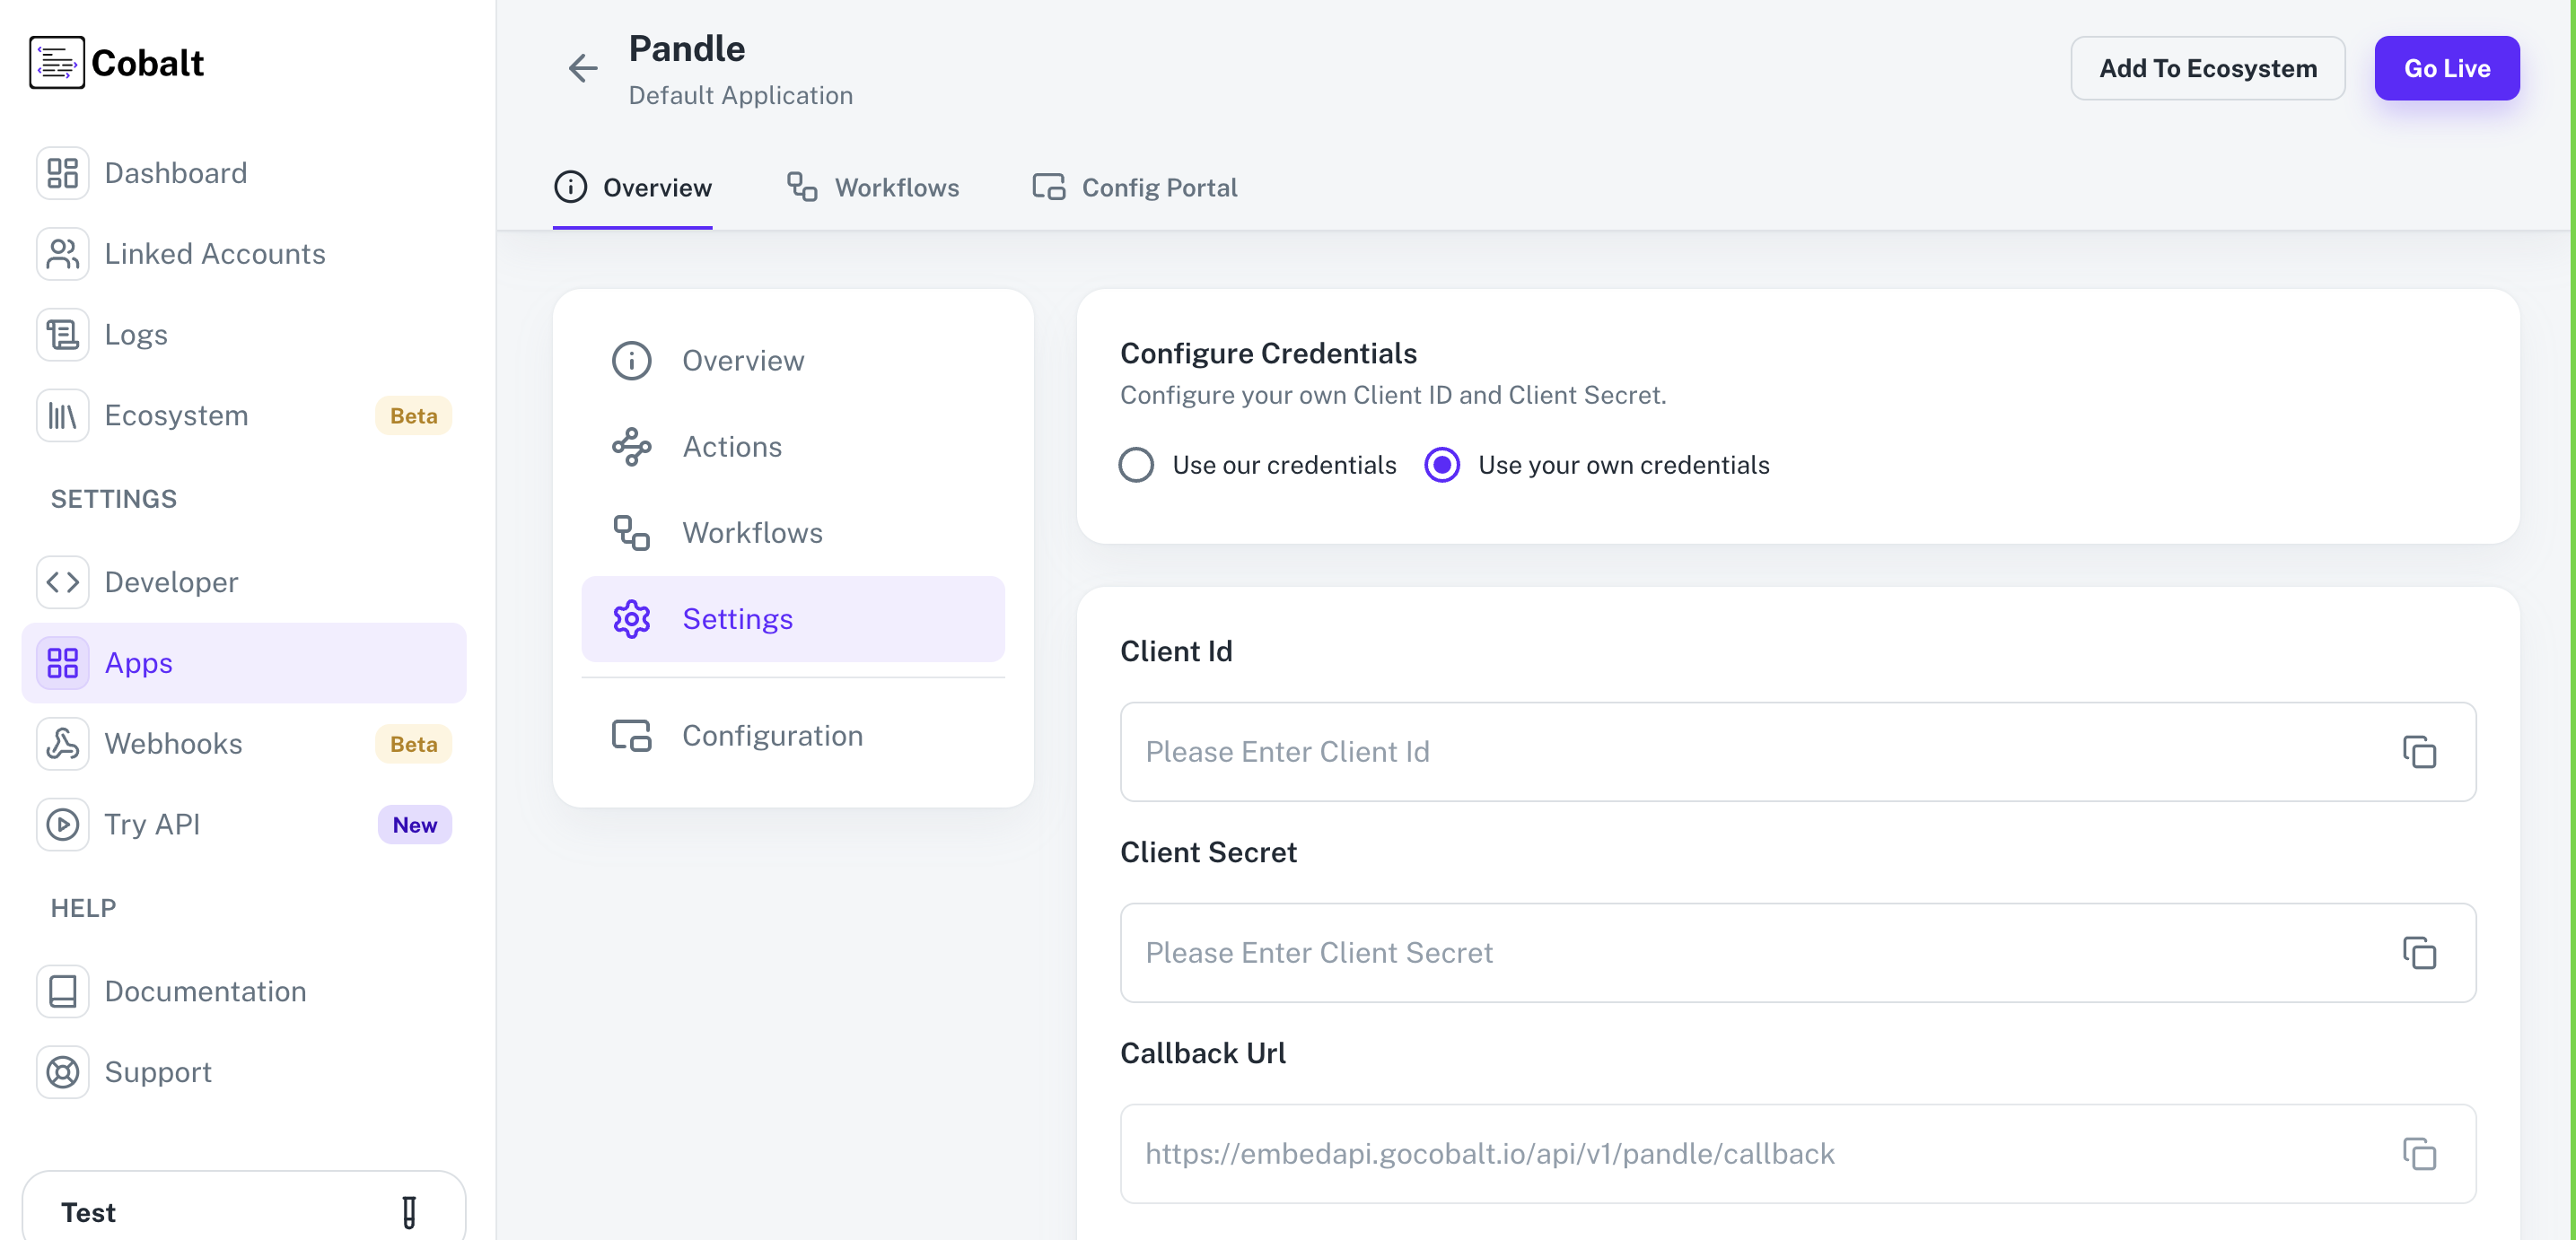Click the Go Live button
Screen dimensions: 2576x1240
2447,68
